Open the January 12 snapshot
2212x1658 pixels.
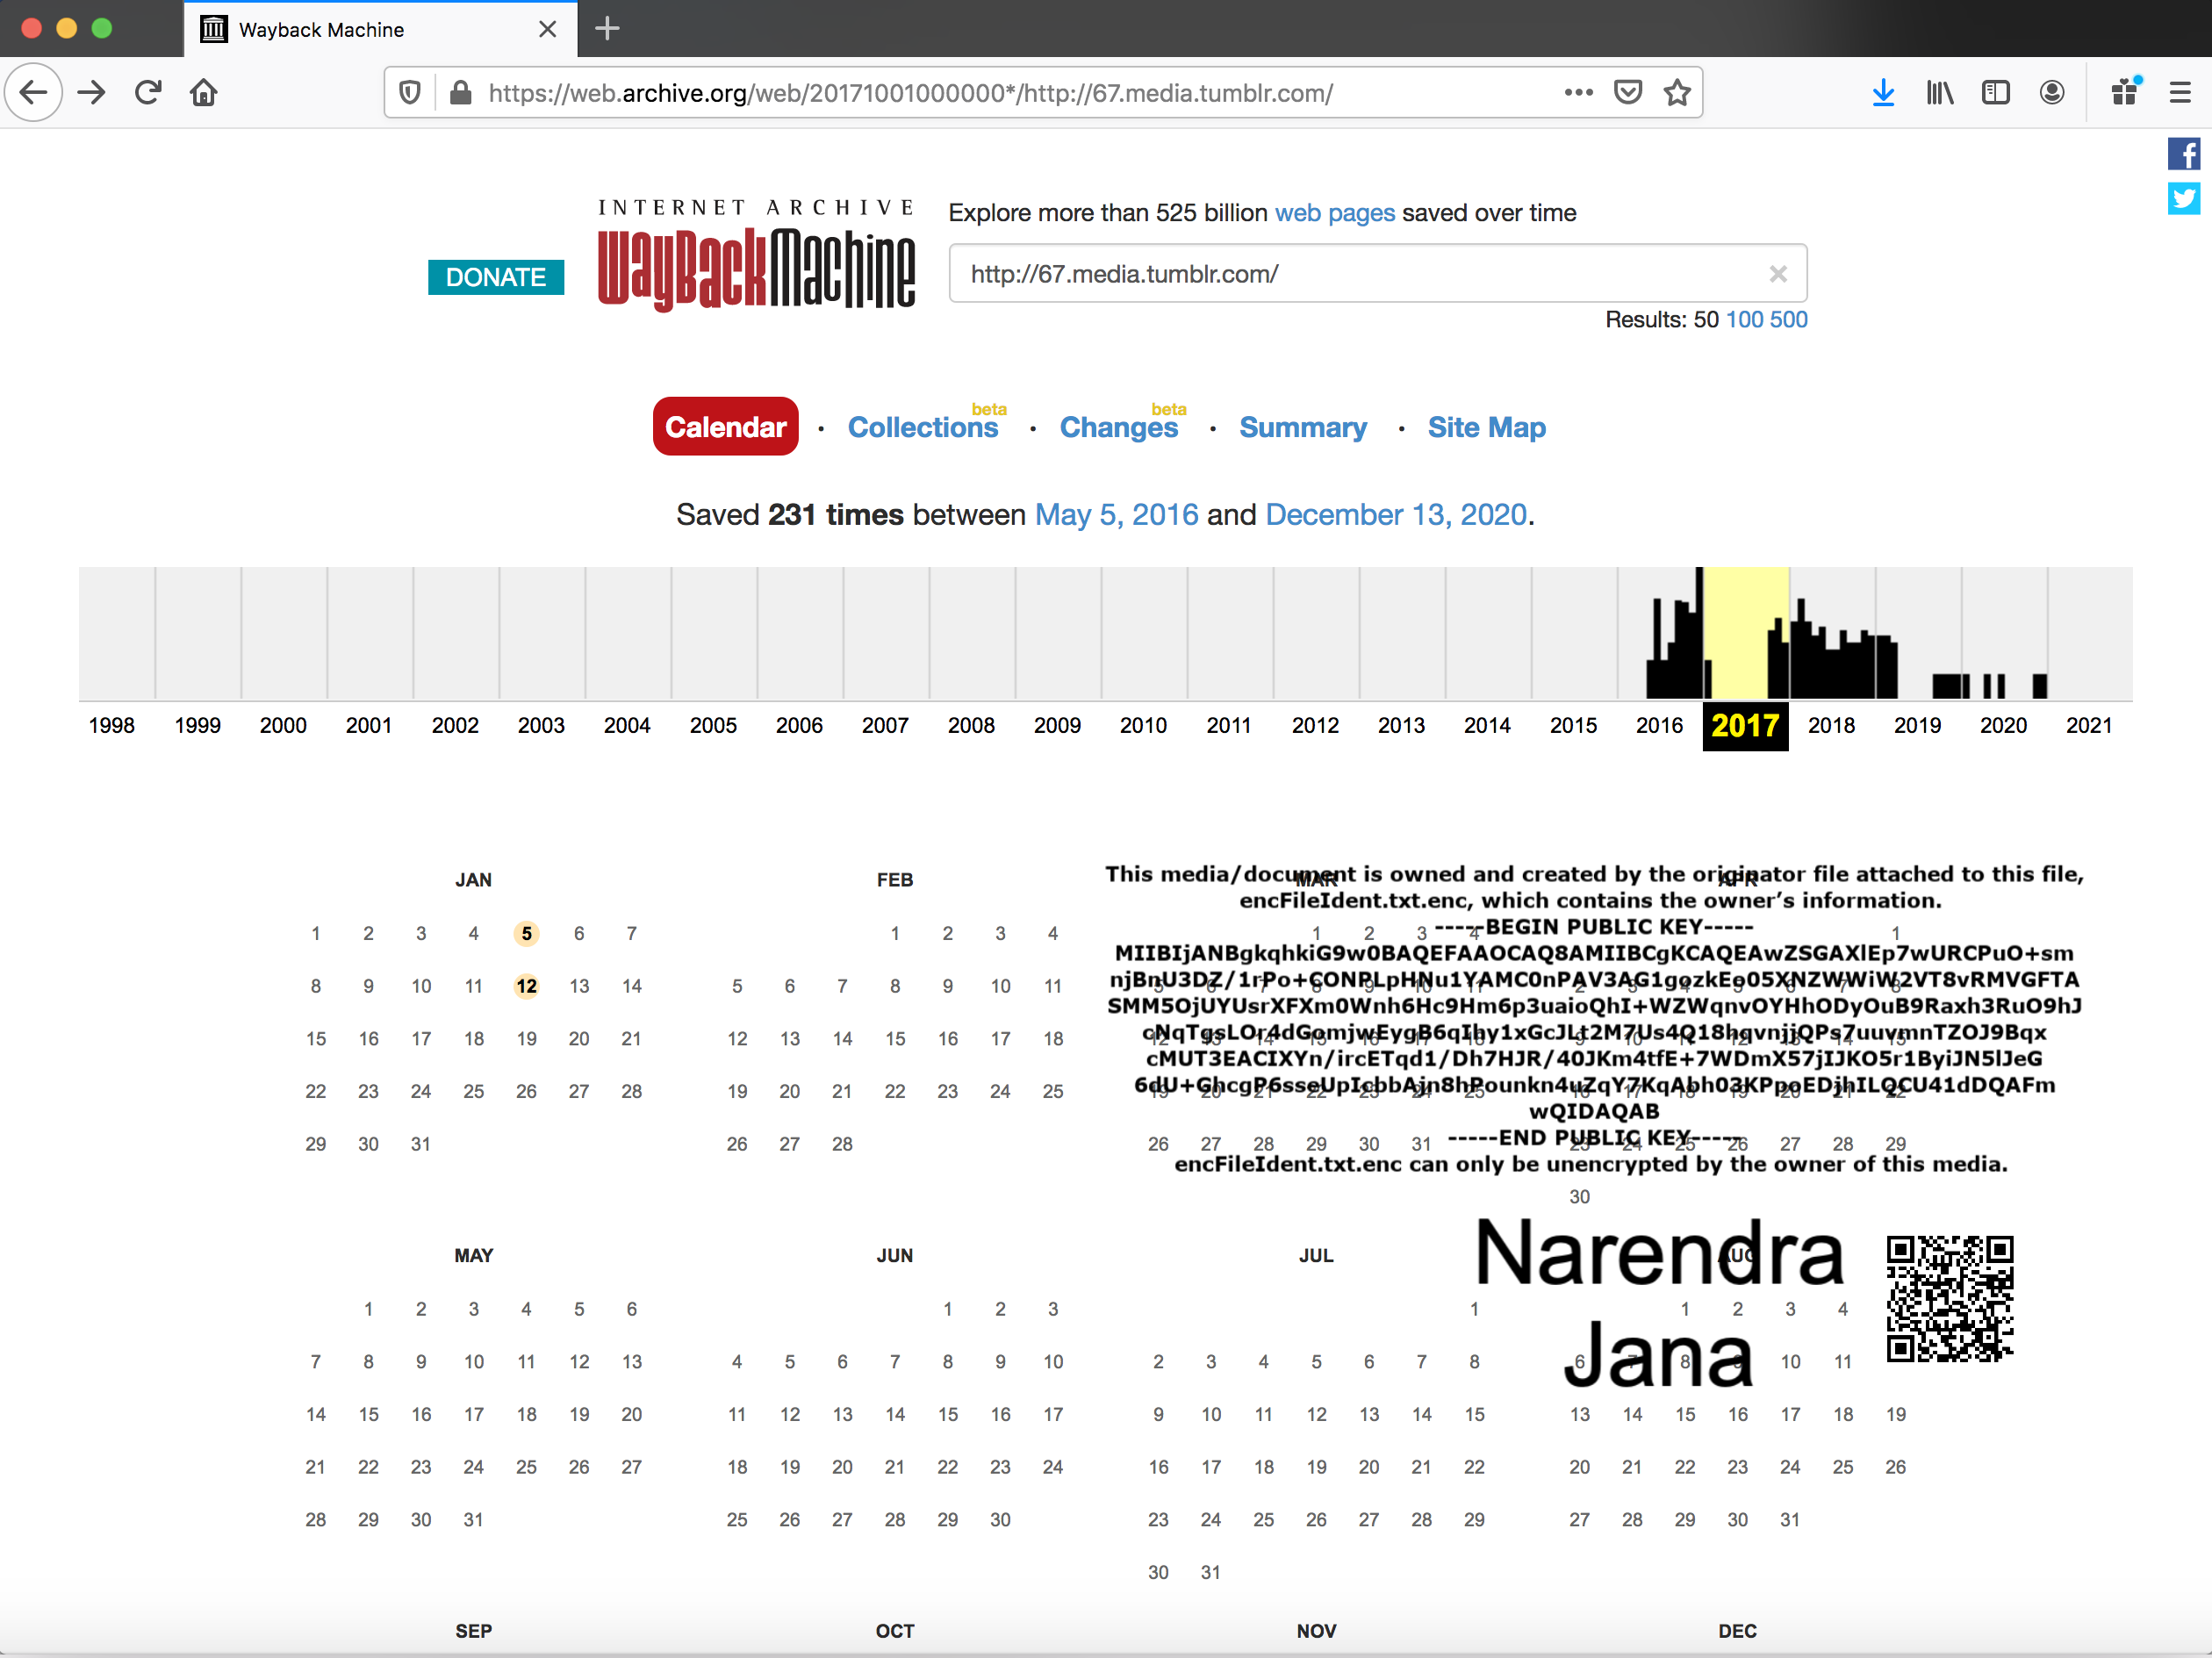526,986
